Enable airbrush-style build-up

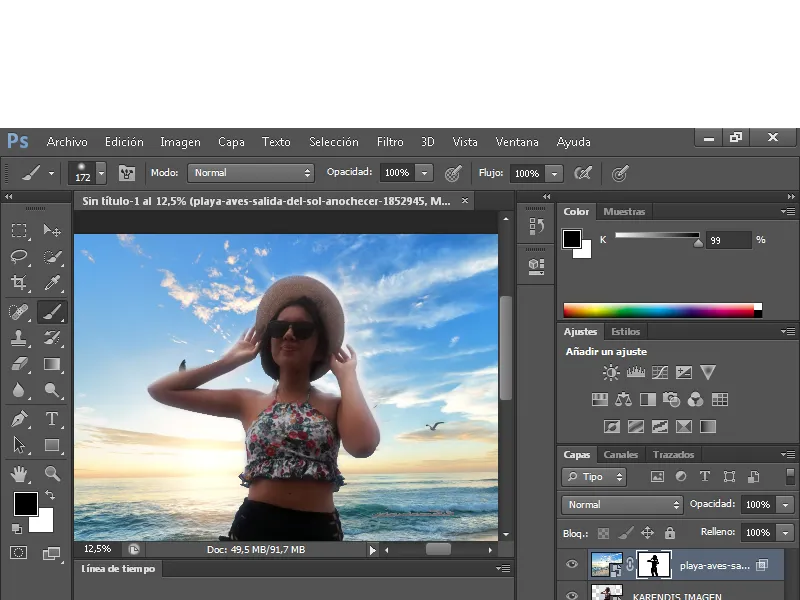click(583, 173)
